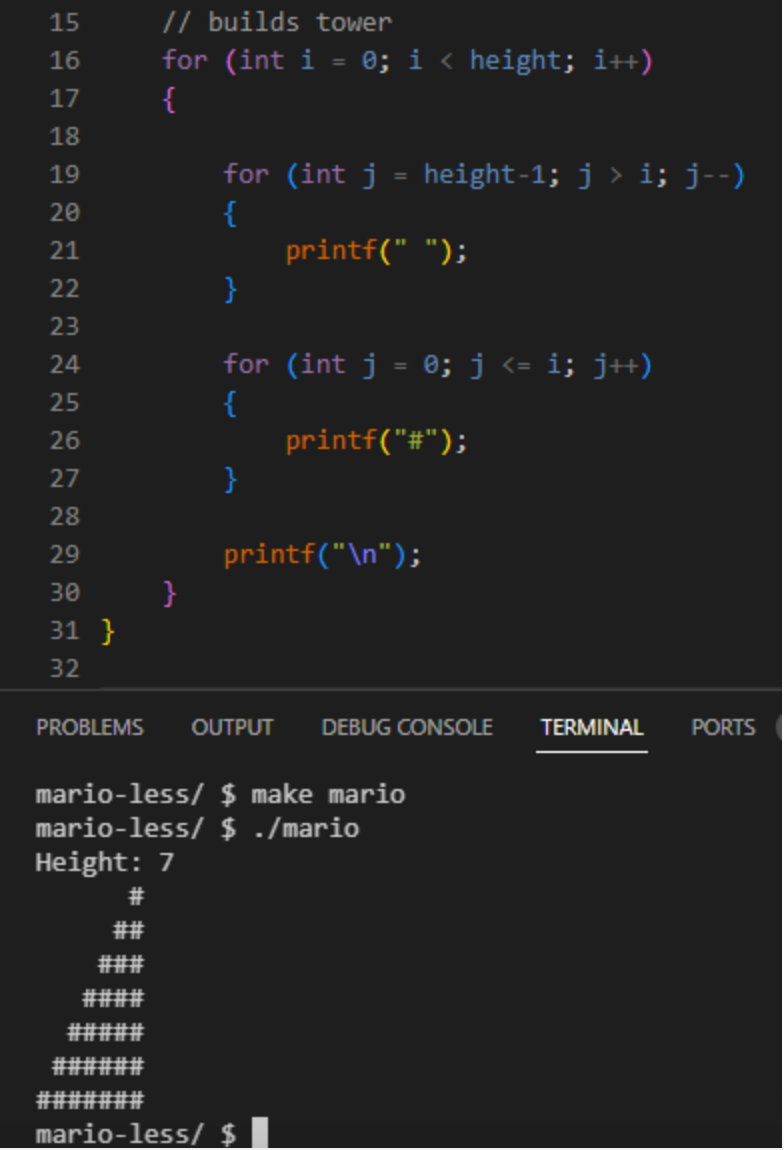784x1150 pixels.
Task: Click the terminal prompt cursor block
Action: [x=260, y=1132]
